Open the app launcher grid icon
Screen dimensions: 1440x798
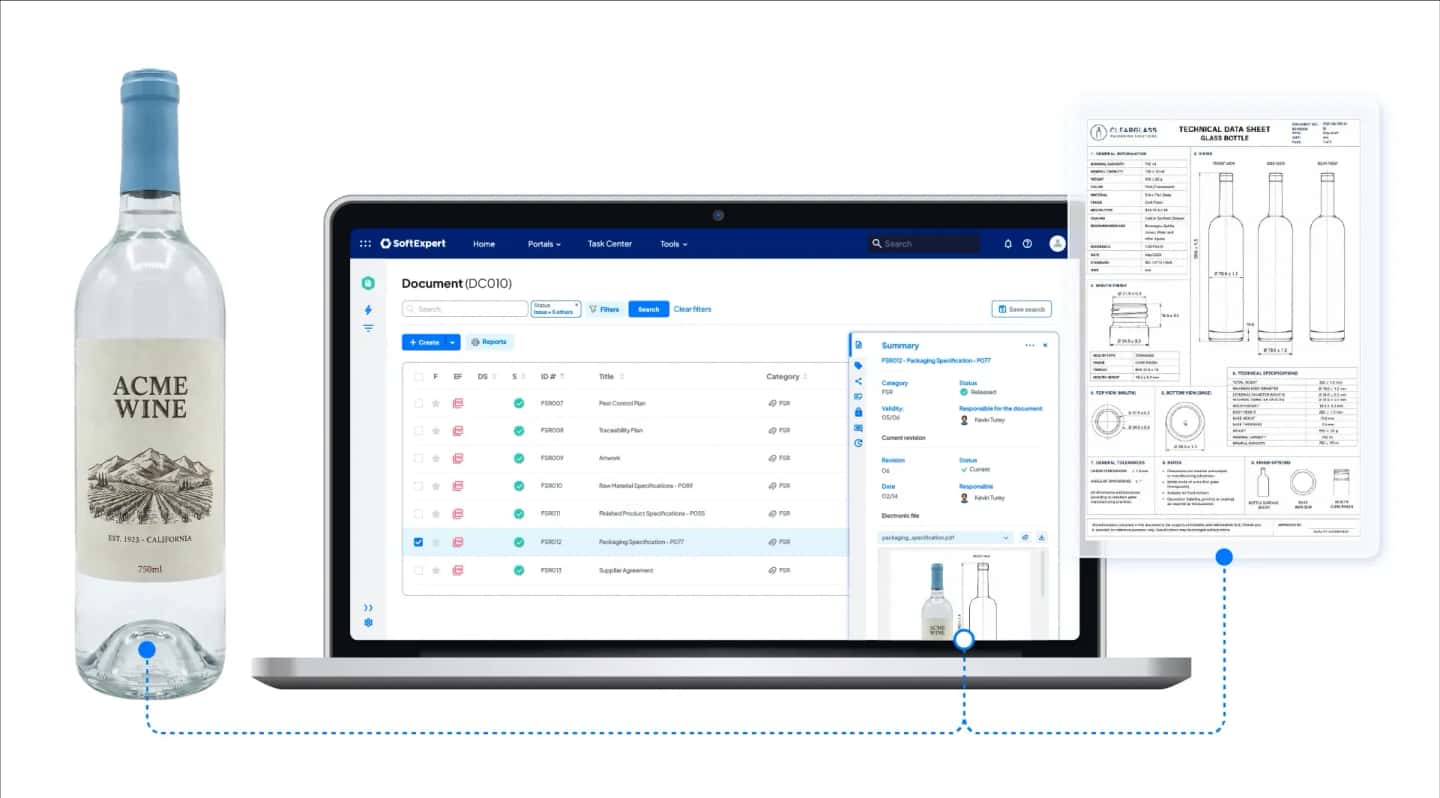365,244
